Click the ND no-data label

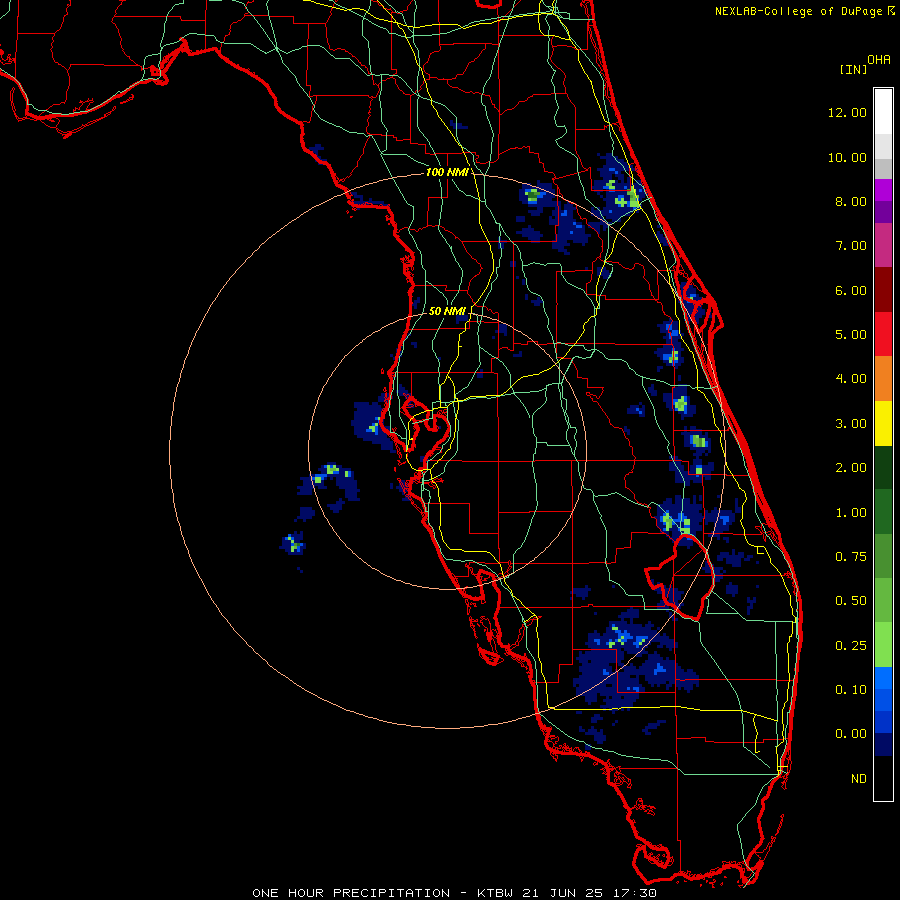tap(859, 779)
